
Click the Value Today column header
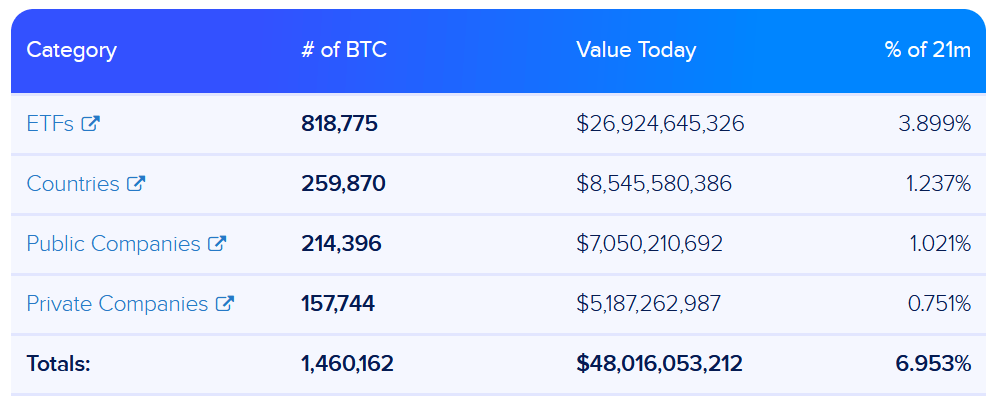click(636, 50)
